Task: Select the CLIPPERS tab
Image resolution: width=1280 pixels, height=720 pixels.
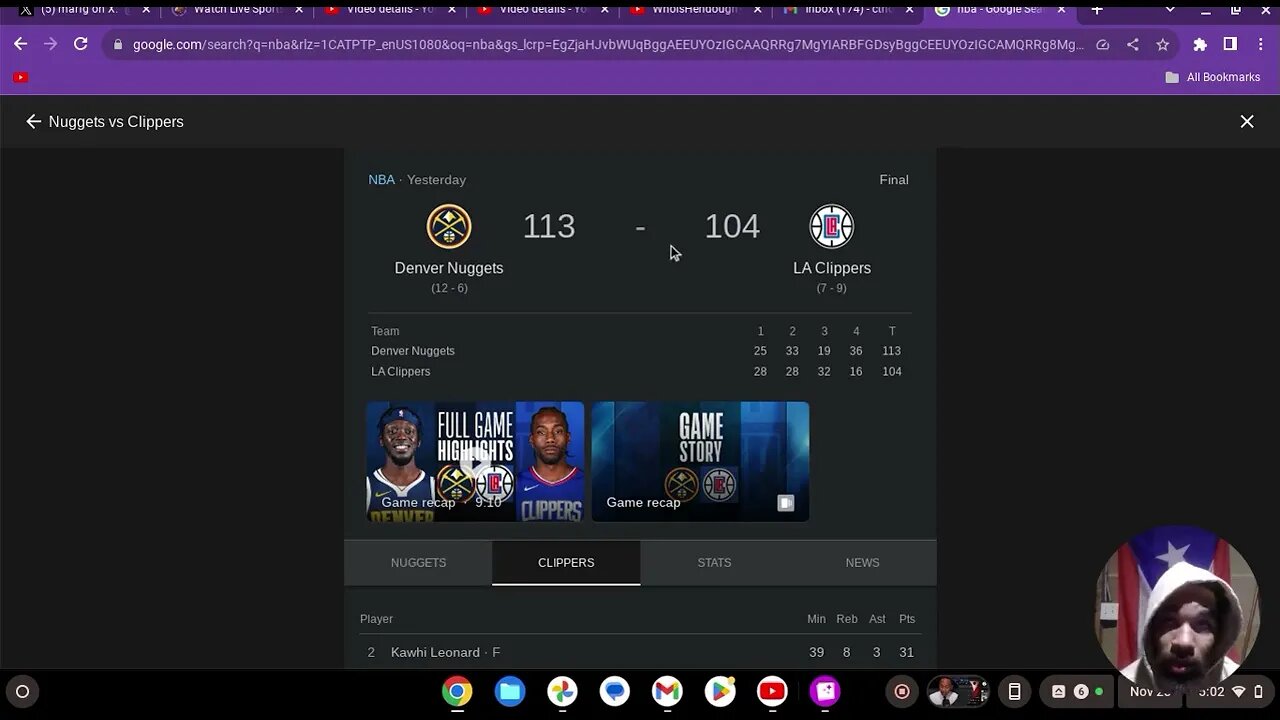Action: click(x=566, y=563)
